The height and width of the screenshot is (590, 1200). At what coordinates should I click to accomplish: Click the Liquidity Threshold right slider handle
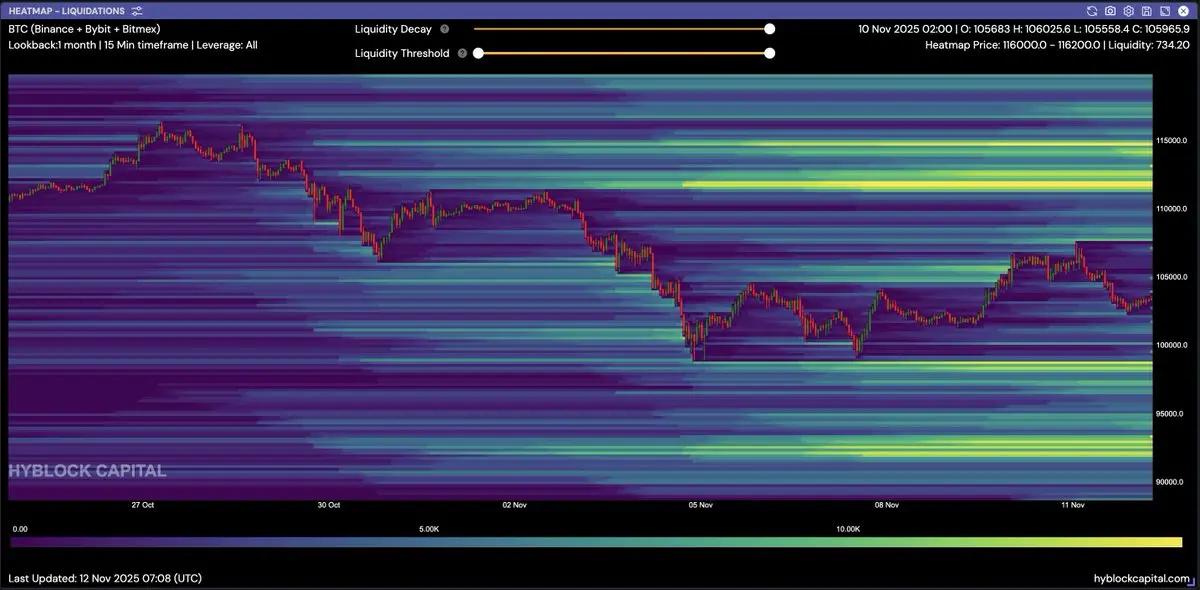(769, 53)
